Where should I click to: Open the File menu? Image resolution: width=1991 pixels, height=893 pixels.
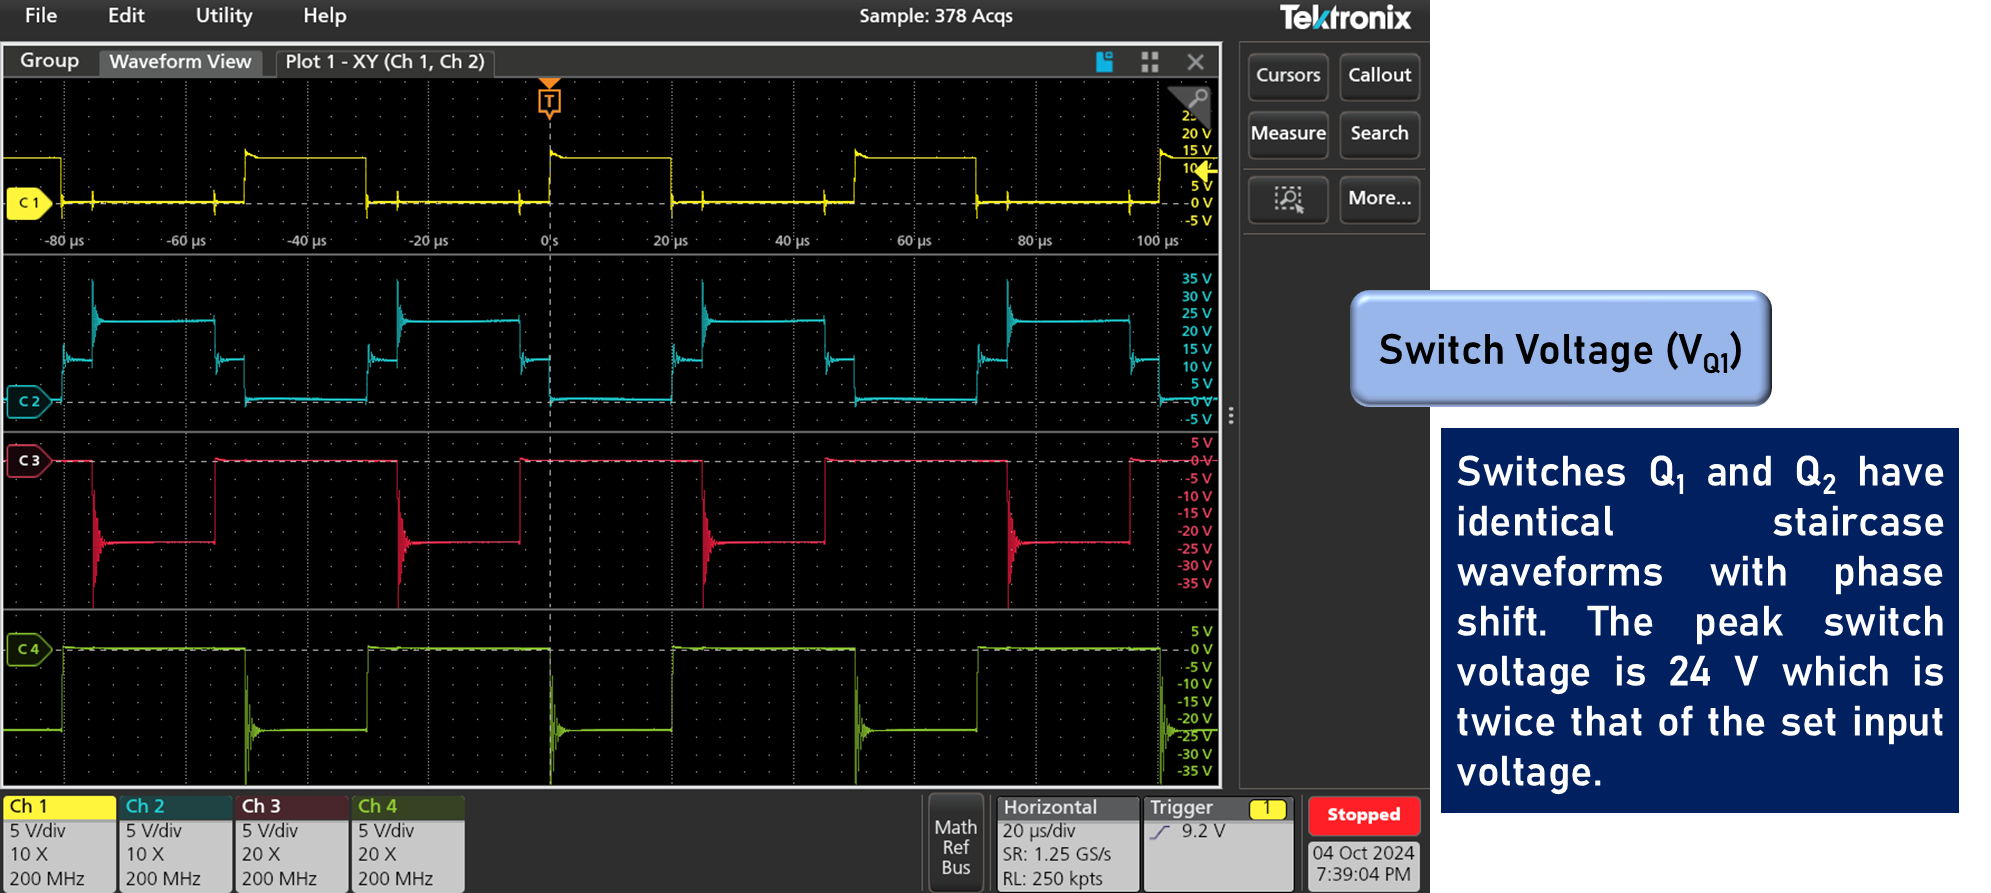pyautogui.click(x=41, y=16)
